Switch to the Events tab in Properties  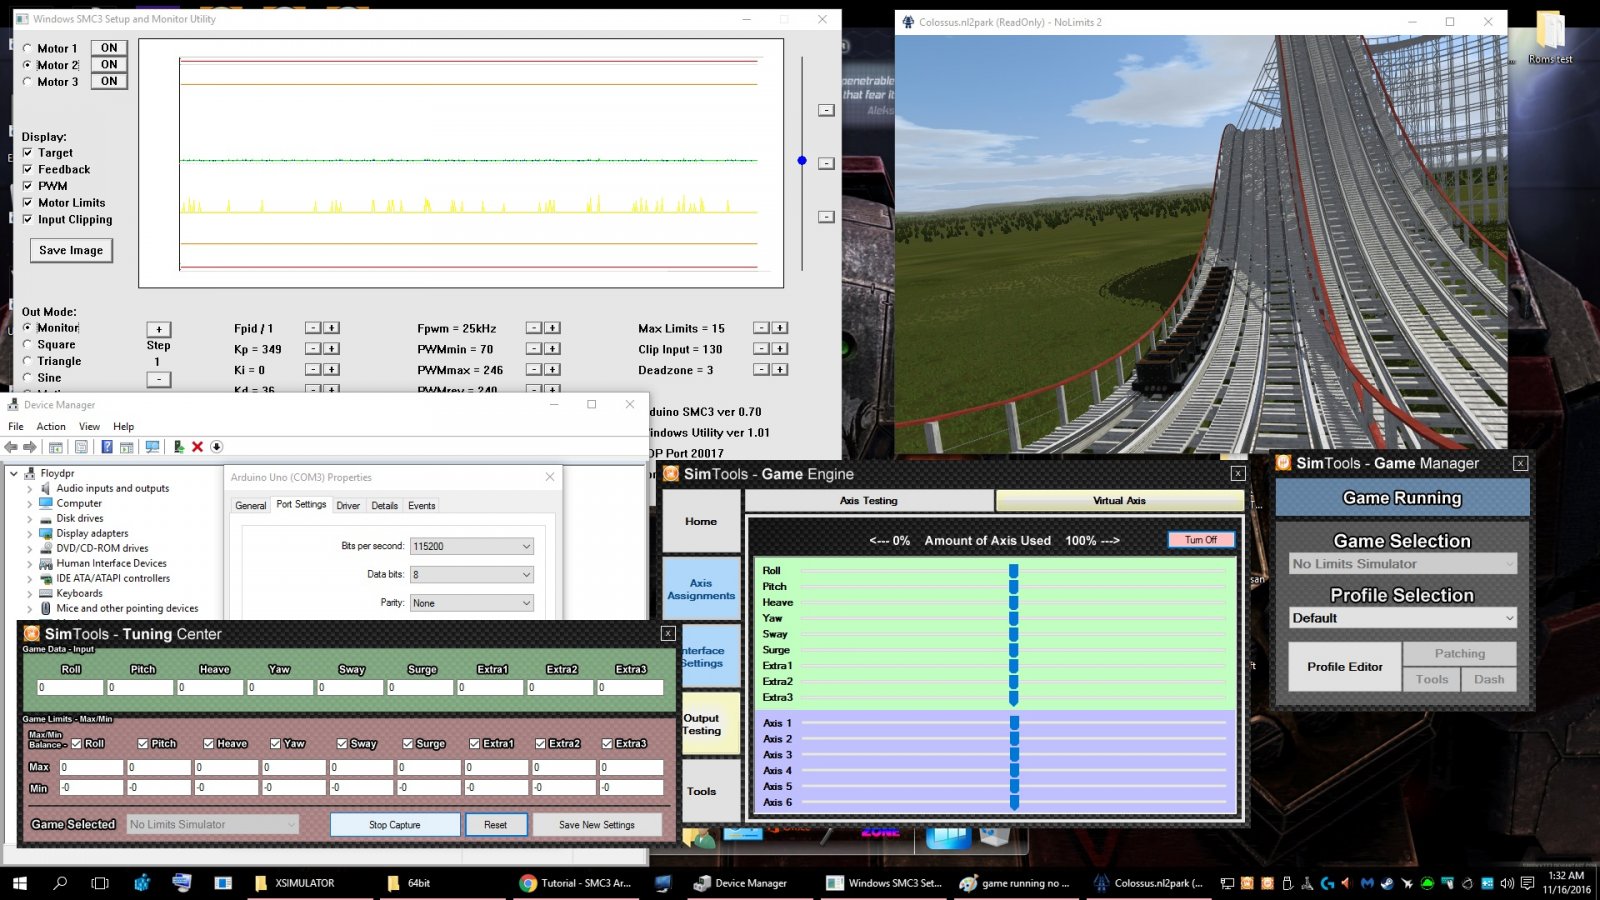coord(422,506)
